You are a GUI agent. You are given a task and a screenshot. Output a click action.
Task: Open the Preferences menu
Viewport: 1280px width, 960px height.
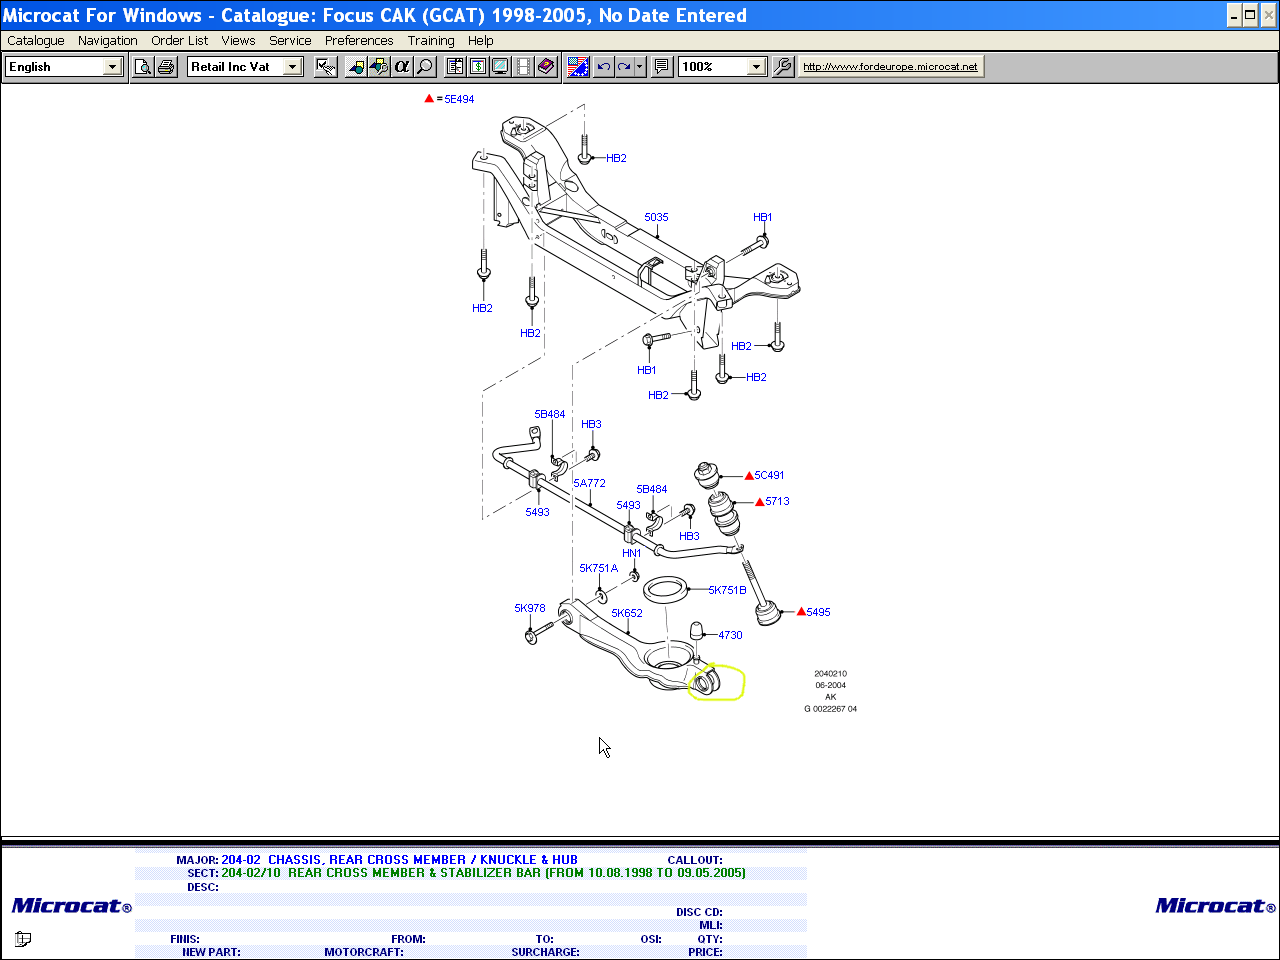pyautogui.click(x=359, y=41)
